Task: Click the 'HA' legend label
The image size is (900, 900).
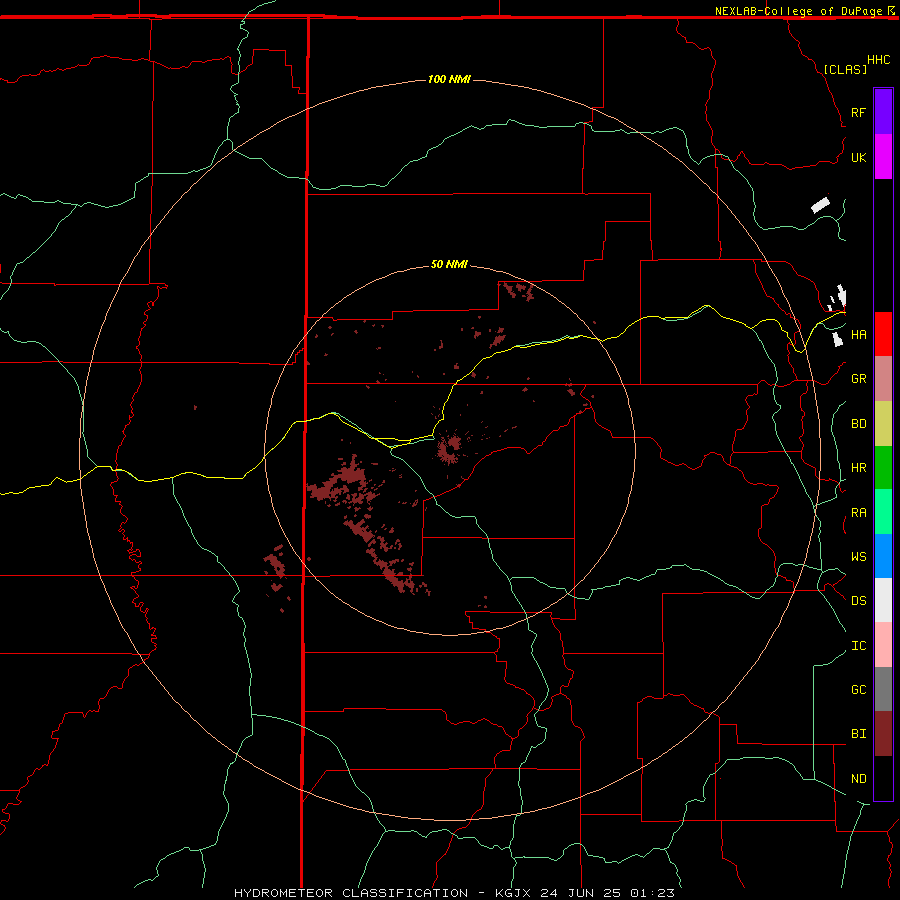Action: [858, 335]
